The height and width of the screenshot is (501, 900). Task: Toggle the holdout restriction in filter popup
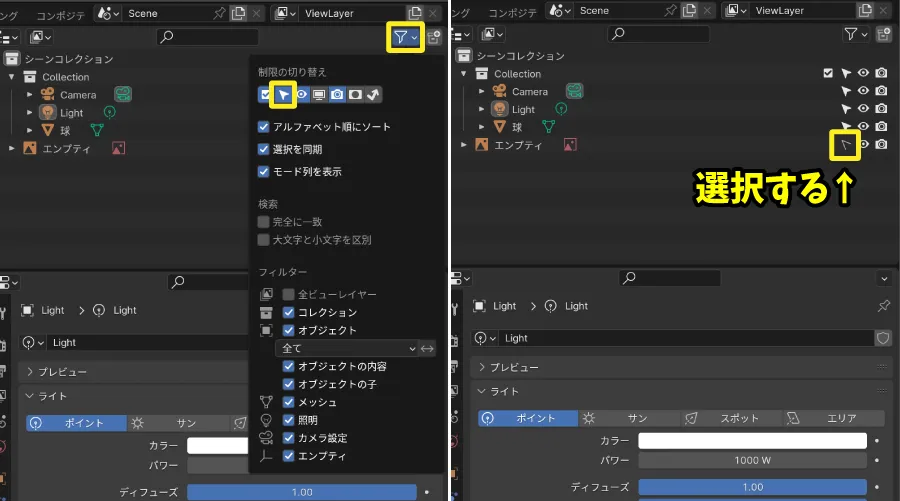click(355, 95)
